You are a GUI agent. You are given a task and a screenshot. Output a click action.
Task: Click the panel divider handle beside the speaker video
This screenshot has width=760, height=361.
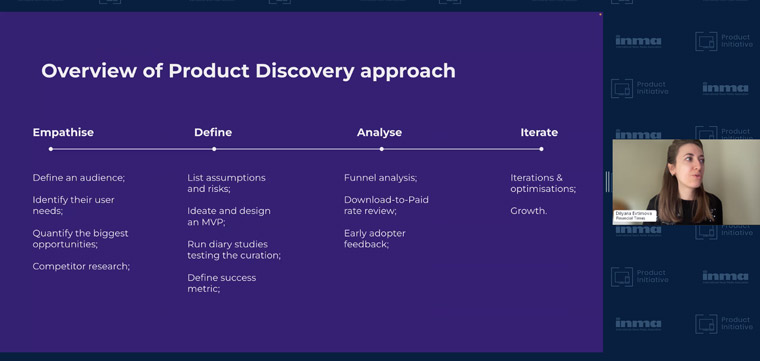(x=607, y=182)
